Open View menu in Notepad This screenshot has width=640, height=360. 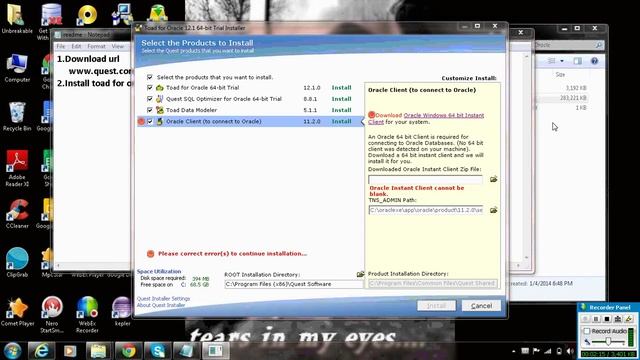(x=118, y=47)
